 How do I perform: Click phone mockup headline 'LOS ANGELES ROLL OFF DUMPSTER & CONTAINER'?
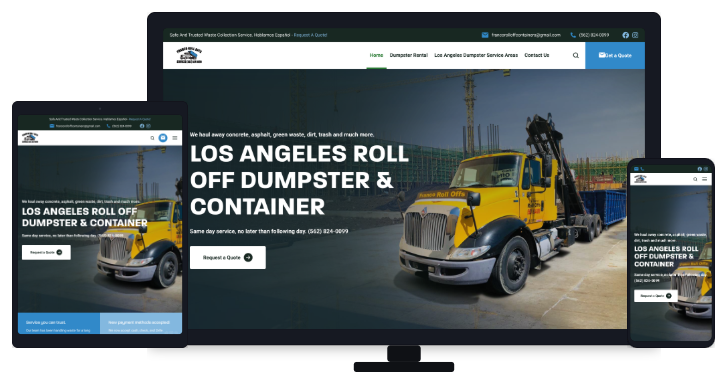(x=666, y=256)
